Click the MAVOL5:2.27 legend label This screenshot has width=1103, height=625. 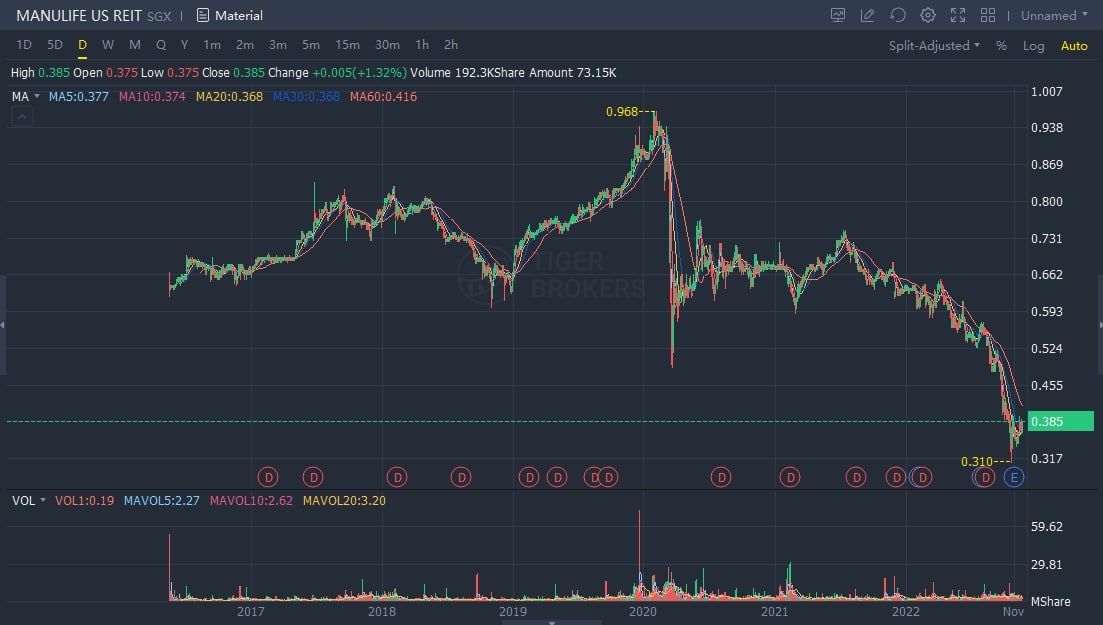coord(162,500)
